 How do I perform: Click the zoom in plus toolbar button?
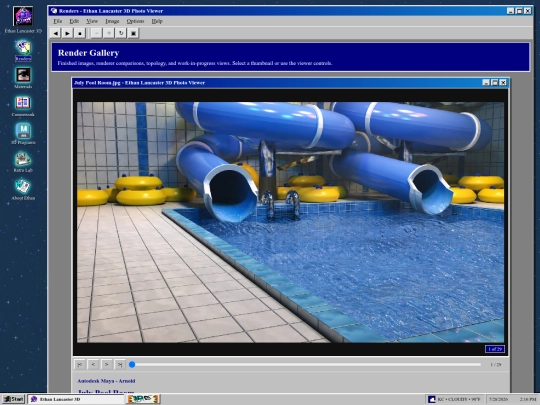click(109, 33)
